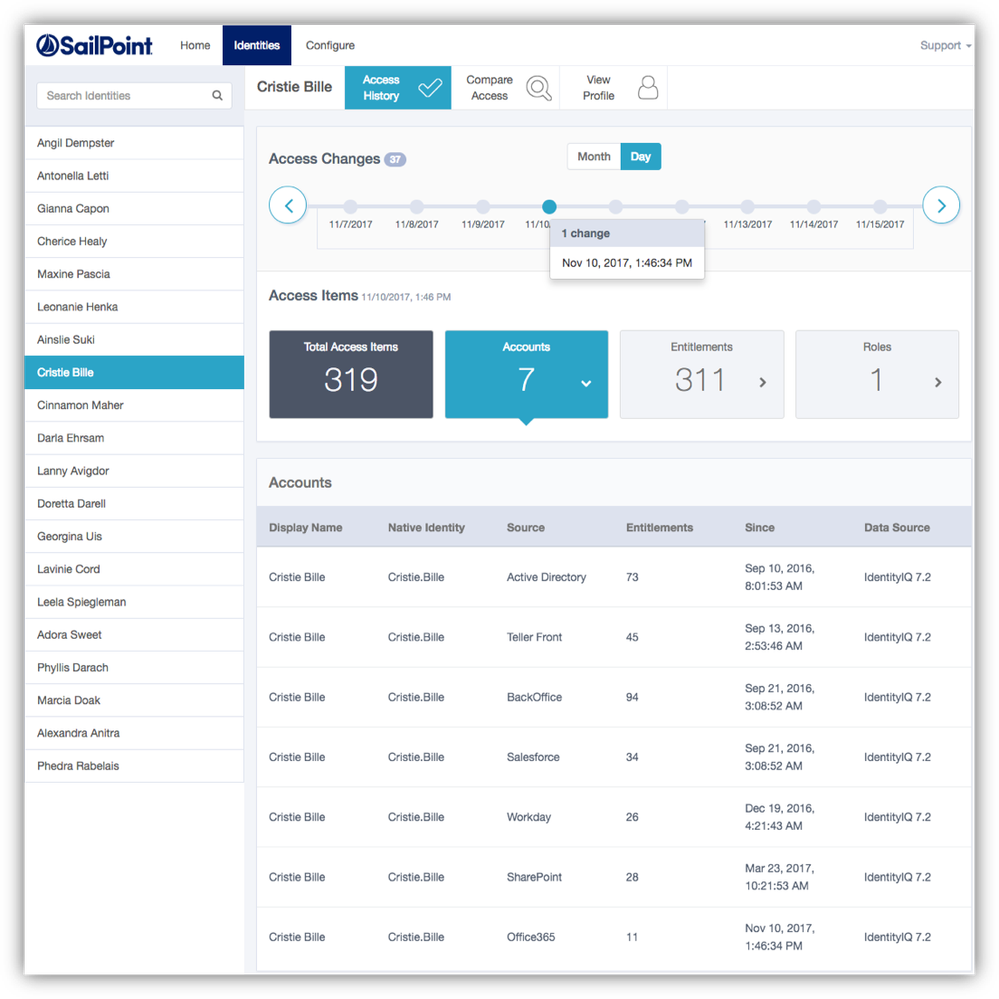This screenshot has width=999, height=999.
Task: Open the Configure menu item
Action: [x=330, y=46]
